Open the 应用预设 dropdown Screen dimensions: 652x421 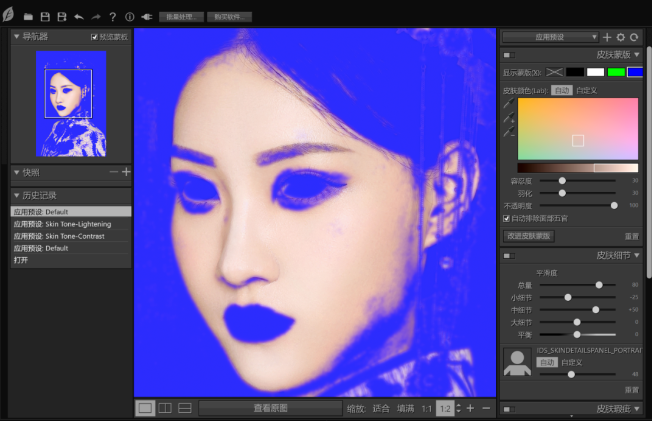tap(550, 37)
